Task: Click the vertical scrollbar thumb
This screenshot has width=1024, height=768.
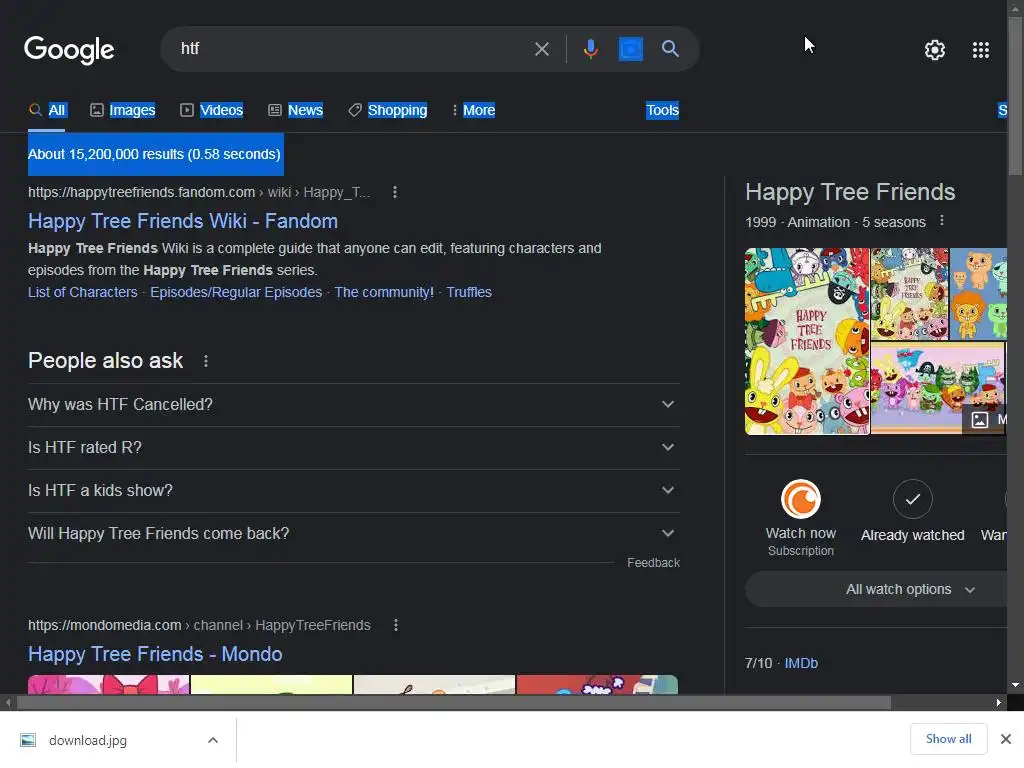Action: click(1015, 95)
